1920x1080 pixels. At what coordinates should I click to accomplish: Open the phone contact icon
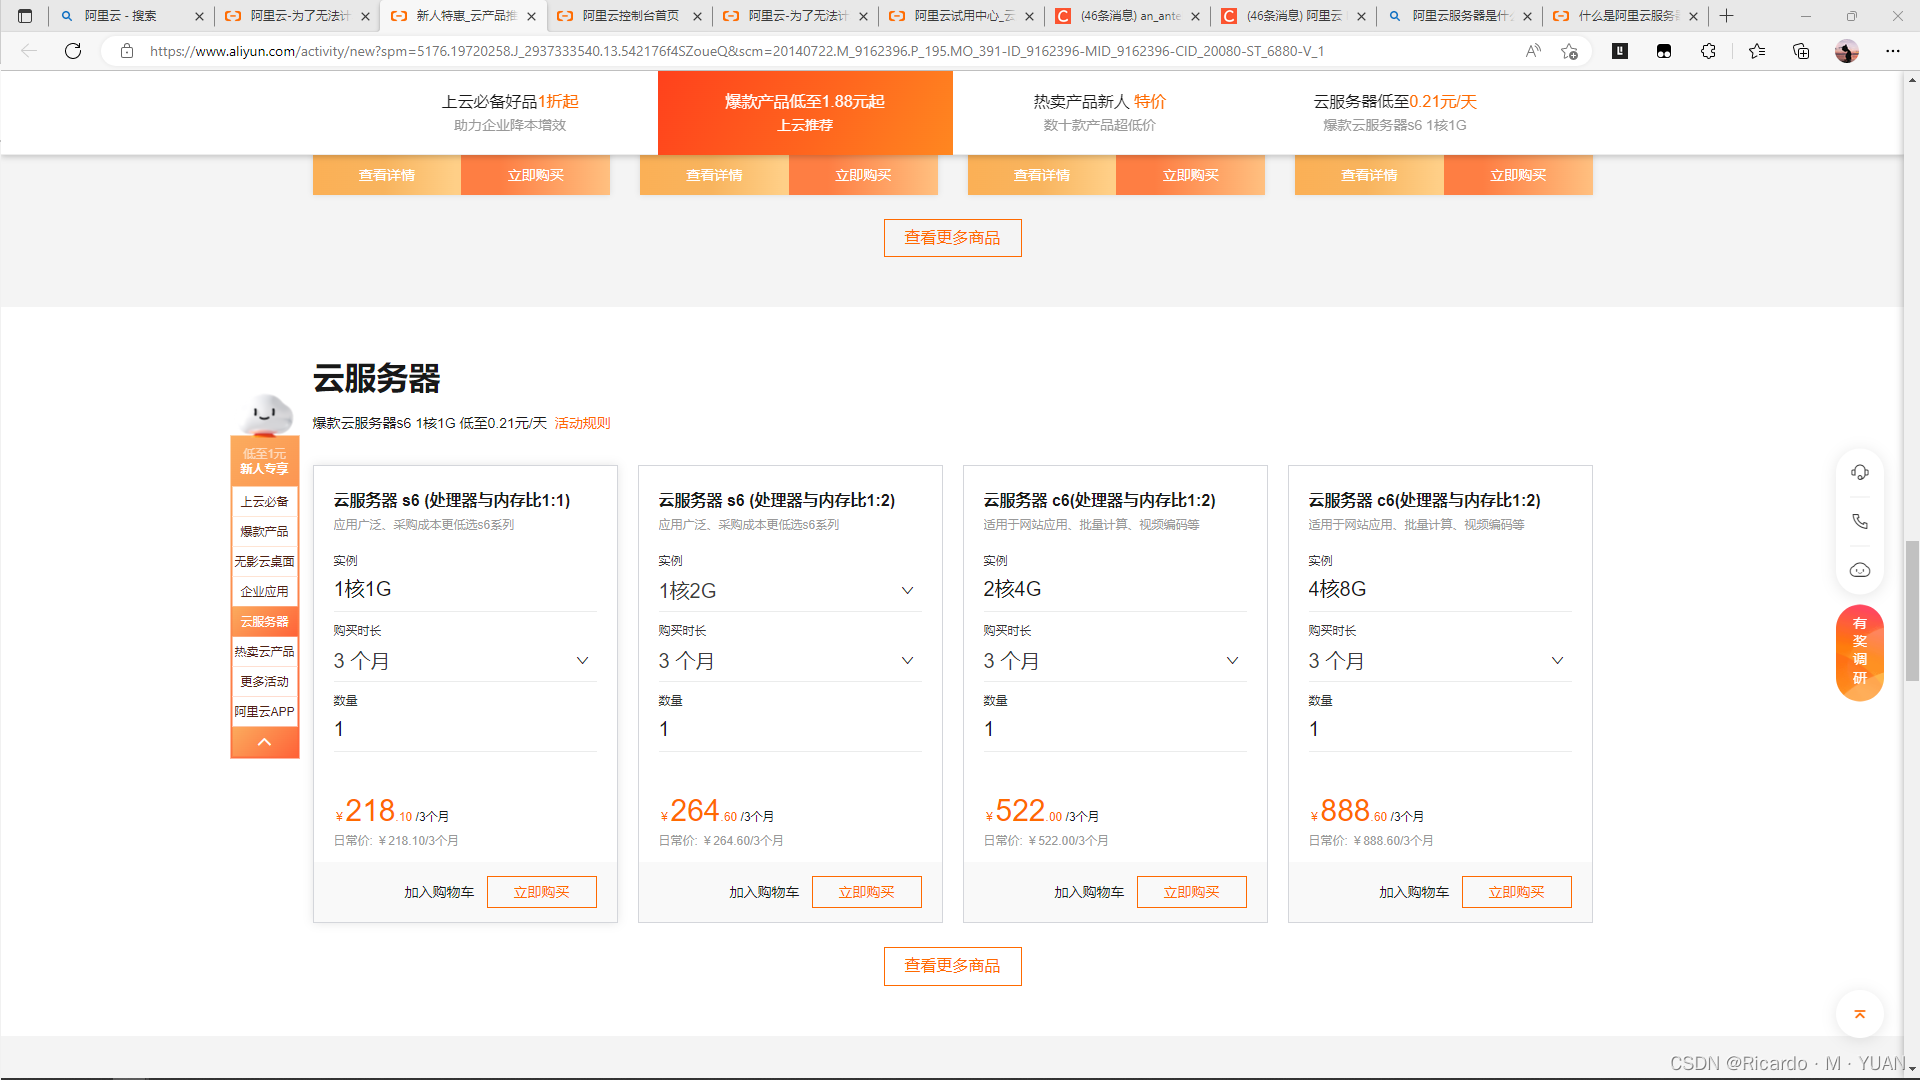(1860, 521)
